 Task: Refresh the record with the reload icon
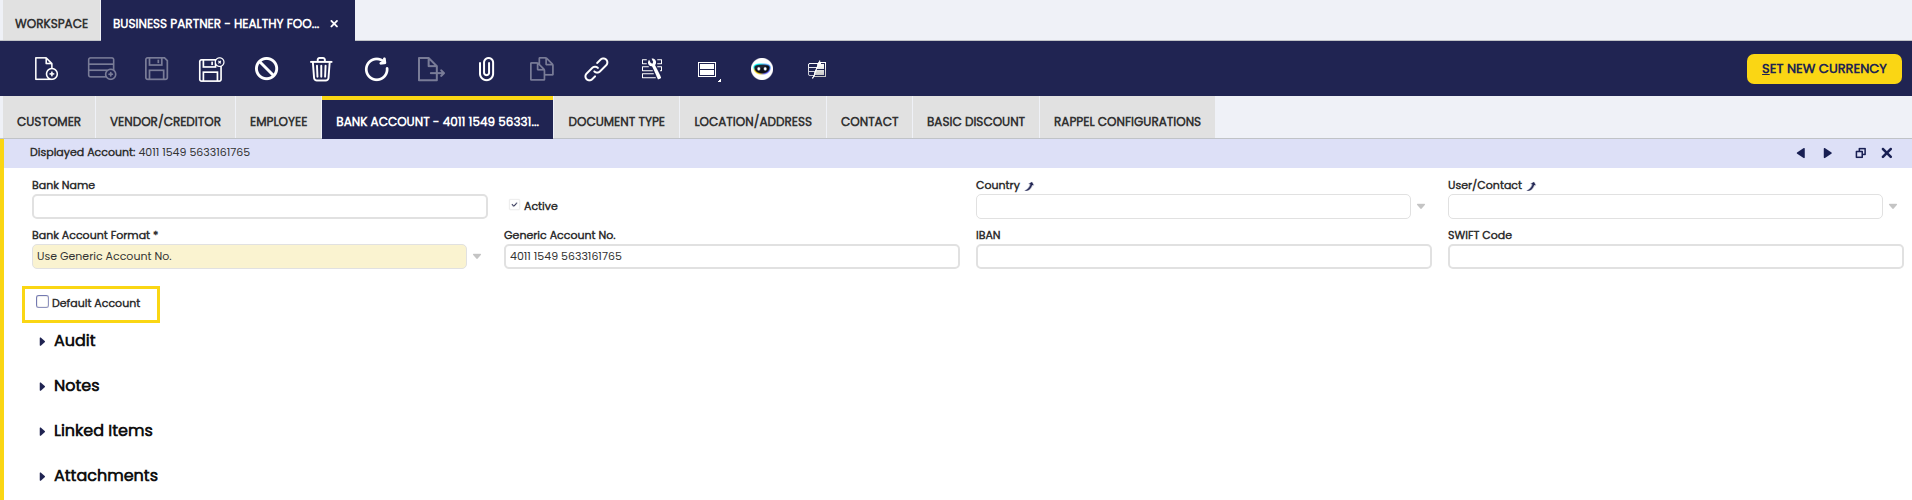pyautogui.click(x=376, y=69)
